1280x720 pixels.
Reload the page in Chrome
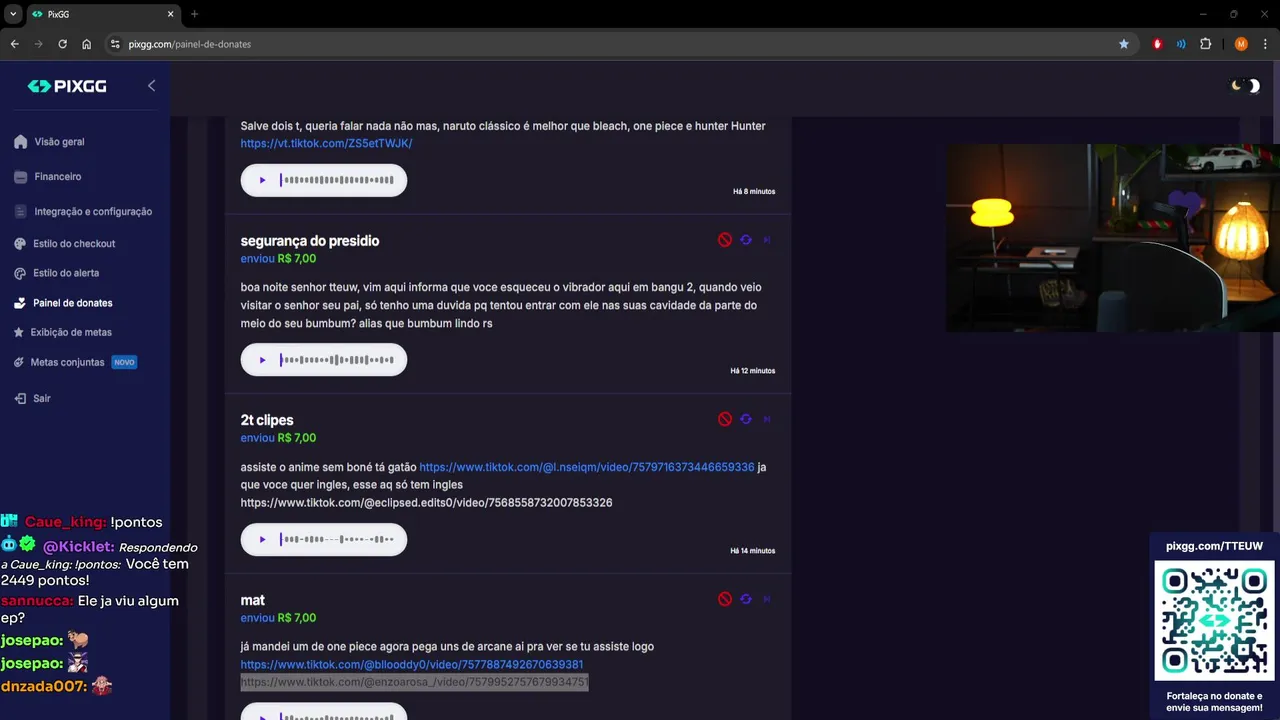[62, 44]
